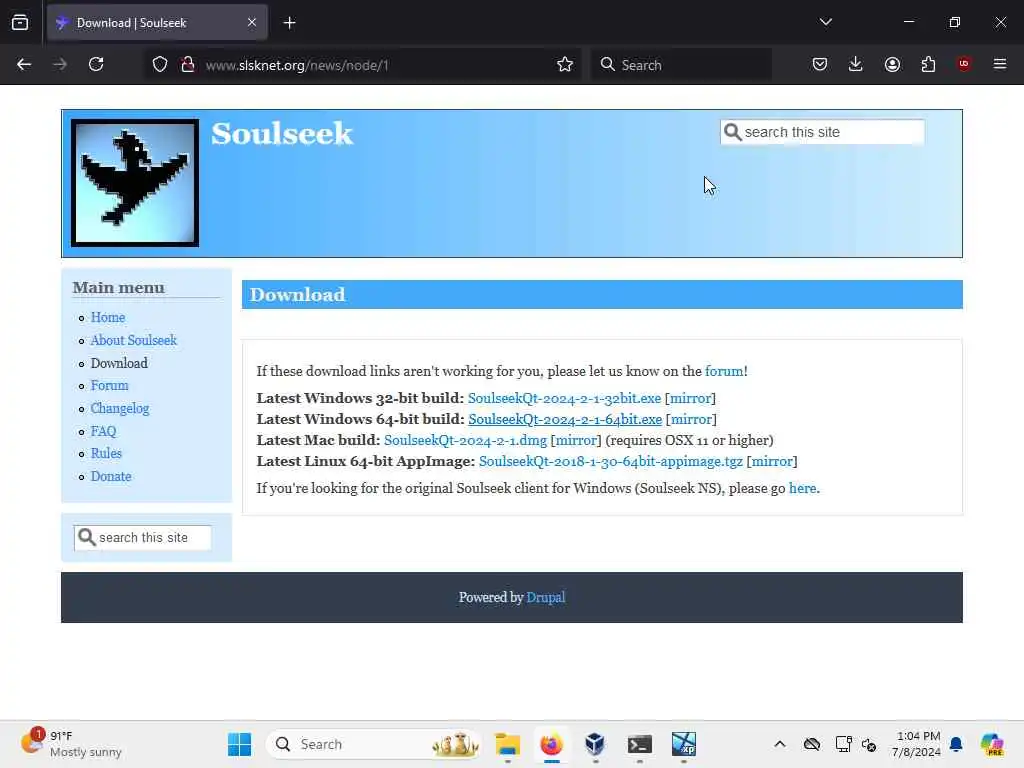
Task: Open the extensions puzzle icon
Action: click(x=928, y=64)
